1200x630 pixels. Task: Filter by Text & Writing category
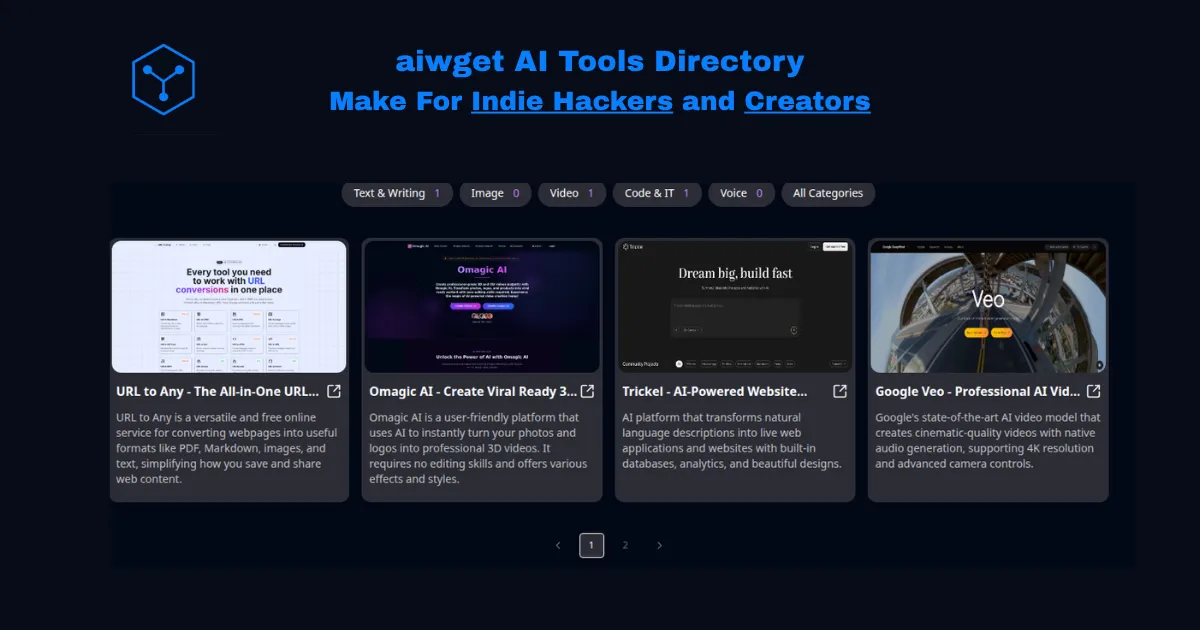(397, 193)
